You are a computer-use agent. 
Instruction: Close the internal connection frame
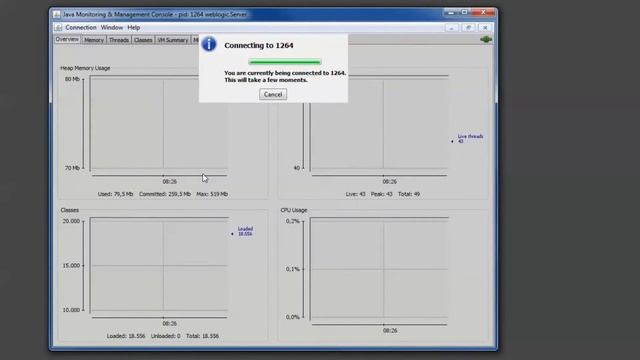point(485,28)
